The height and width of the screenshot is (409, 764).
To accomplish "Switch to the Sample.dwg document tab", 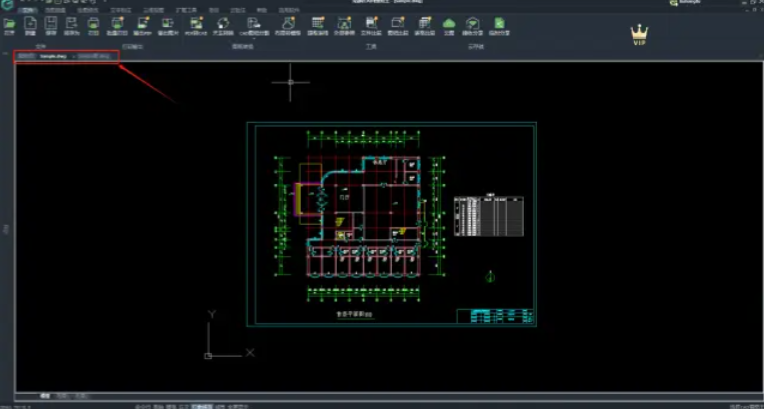I will [x=53, y=56].
